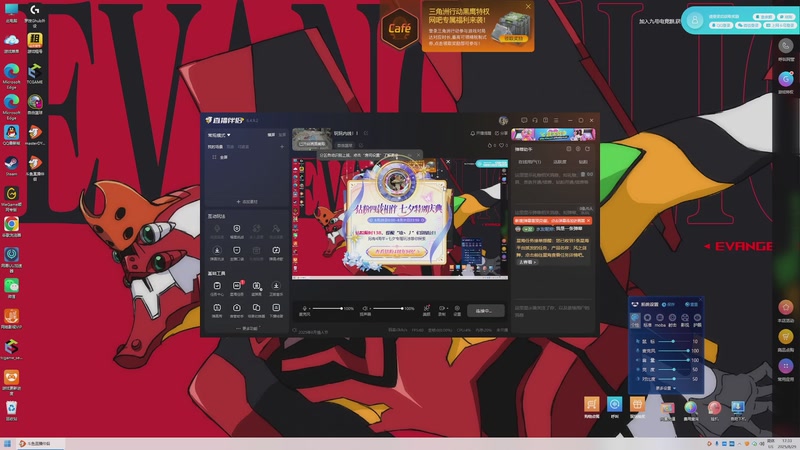Viewport: 800px width, 450px height.
Task: Select the 护眼 eye-care mode in settings panel
Action: click(x=697, y=320)
